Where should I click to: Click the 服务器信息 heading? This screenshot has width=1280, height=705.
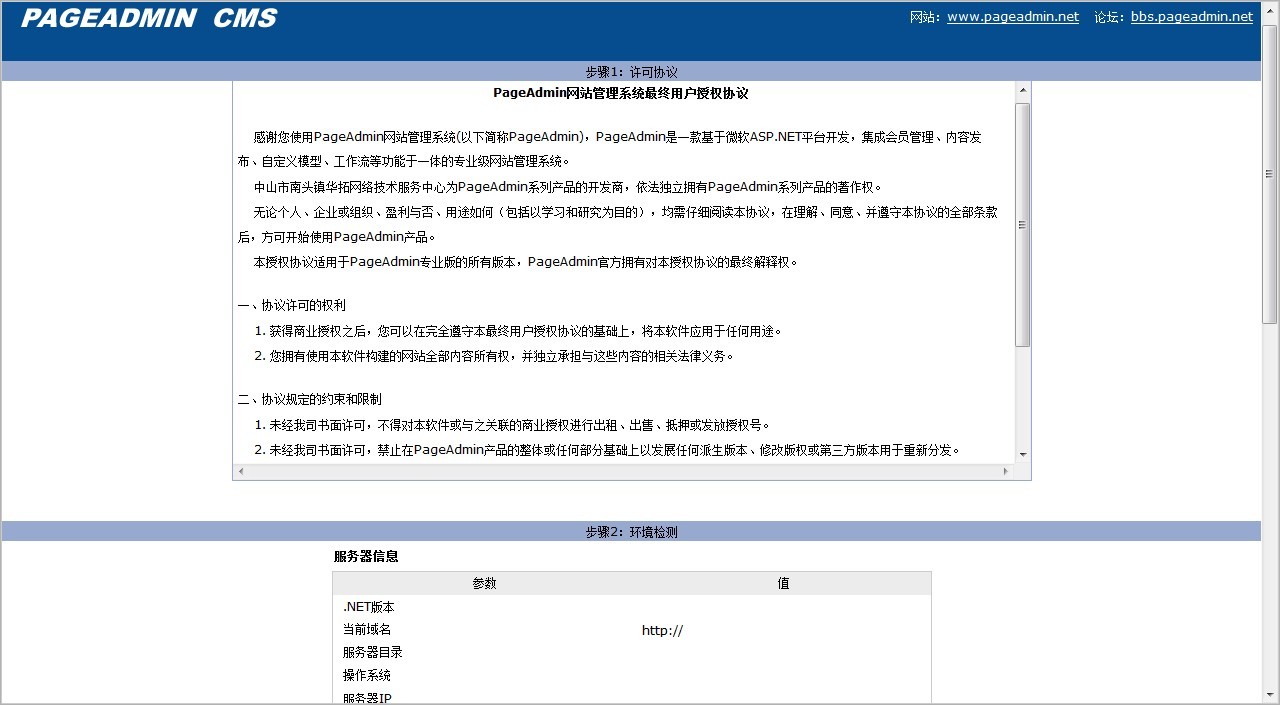click(366, 557)
